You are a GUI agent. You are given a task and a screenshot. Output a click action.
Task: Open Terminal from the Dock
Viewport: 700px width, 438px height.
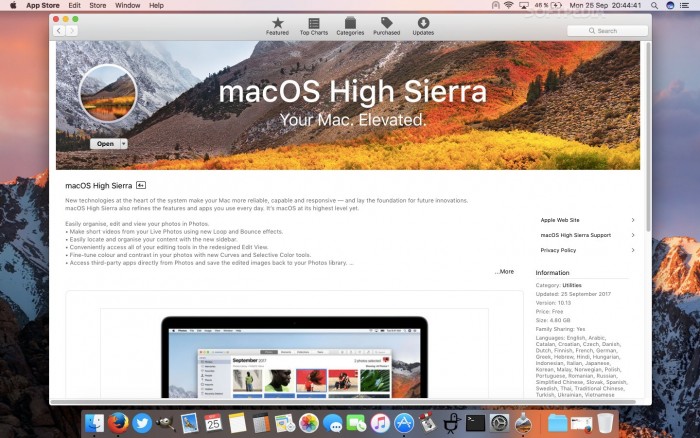pos(475,423)
